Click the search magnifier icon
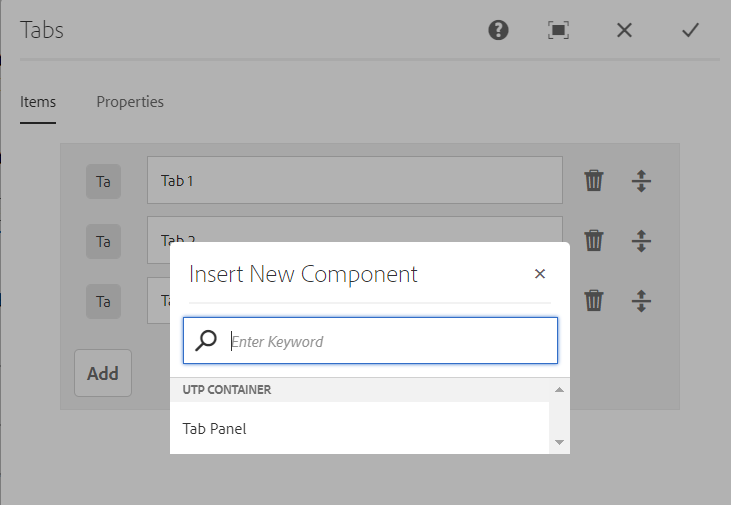Image resolution: width=731 pixels, height=505 pixels. 206,341
